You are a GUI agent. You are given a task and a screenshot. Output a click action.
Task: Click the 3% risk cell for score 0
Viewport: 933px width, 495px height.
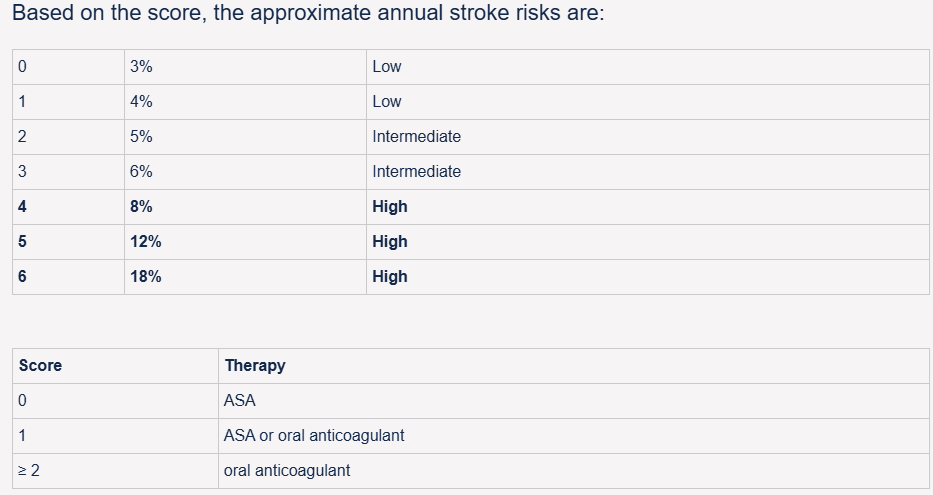pyautogui.click(x=245, y=67)
